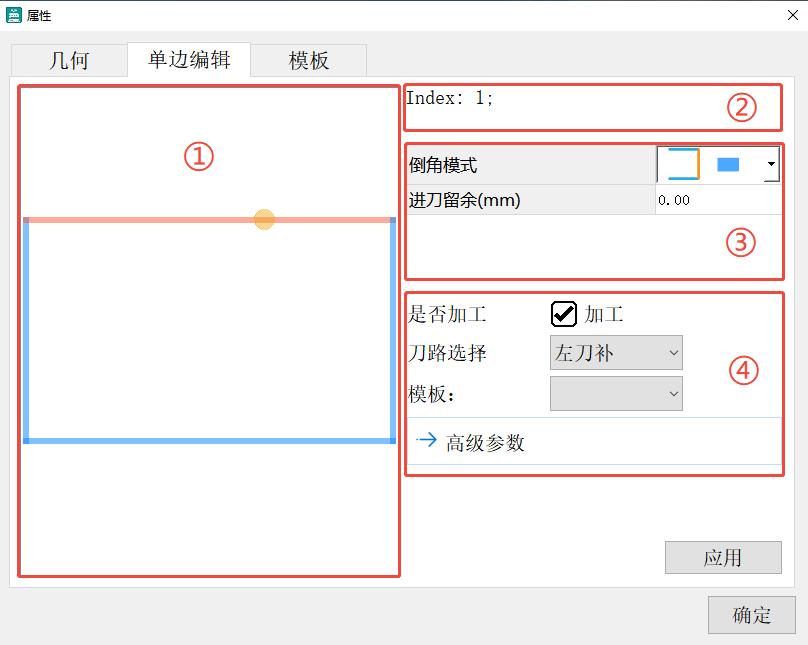Expand the empty 模板 dropdown
808x645 pixels.
616,394
